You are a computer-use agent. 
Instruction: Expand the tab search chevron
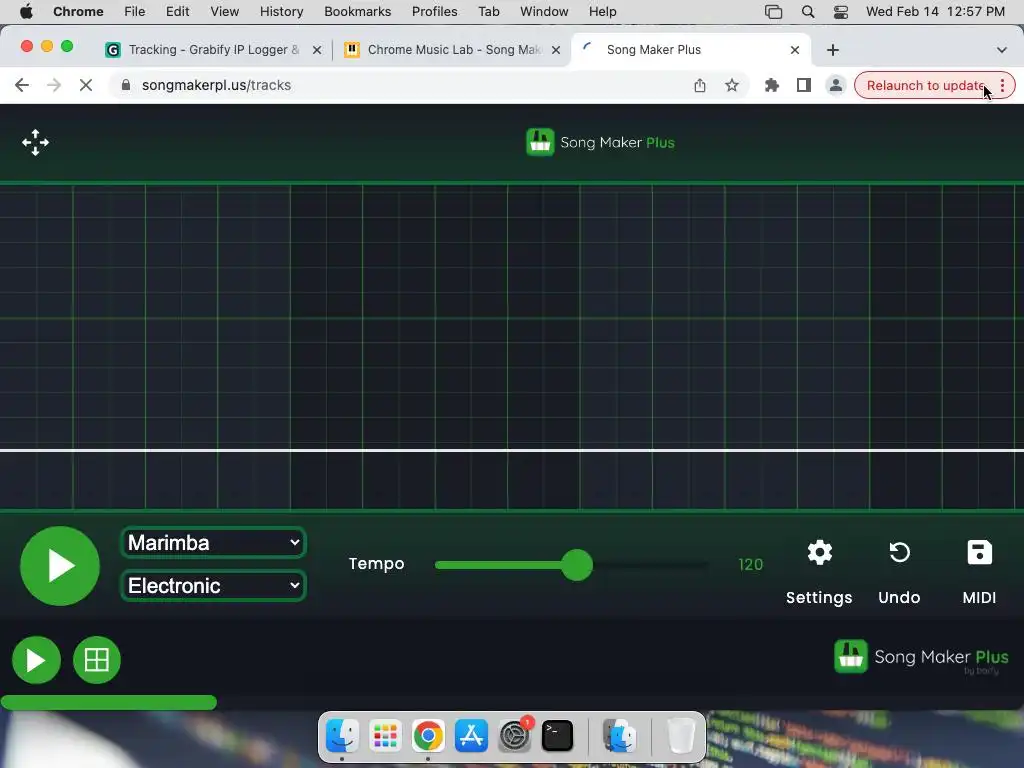tap(1002, 50)
